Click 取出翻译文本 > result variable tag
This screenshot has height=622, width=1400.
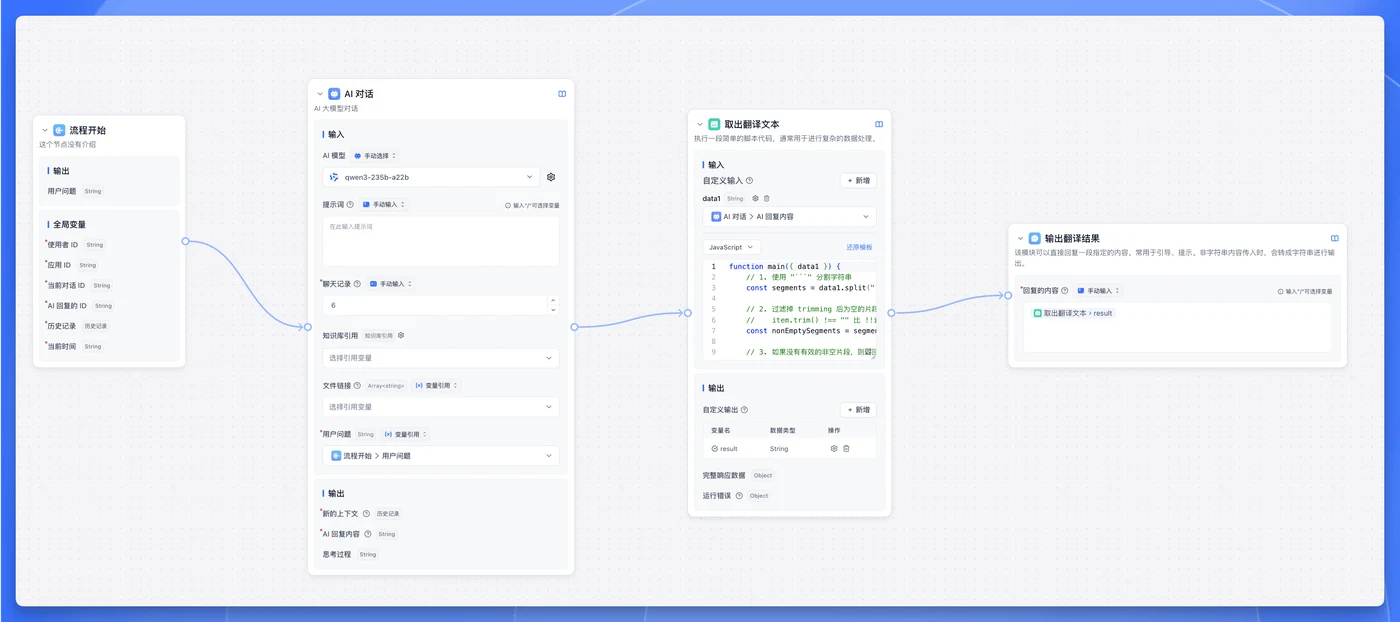pyautogui.click(x=1073, y=313)
